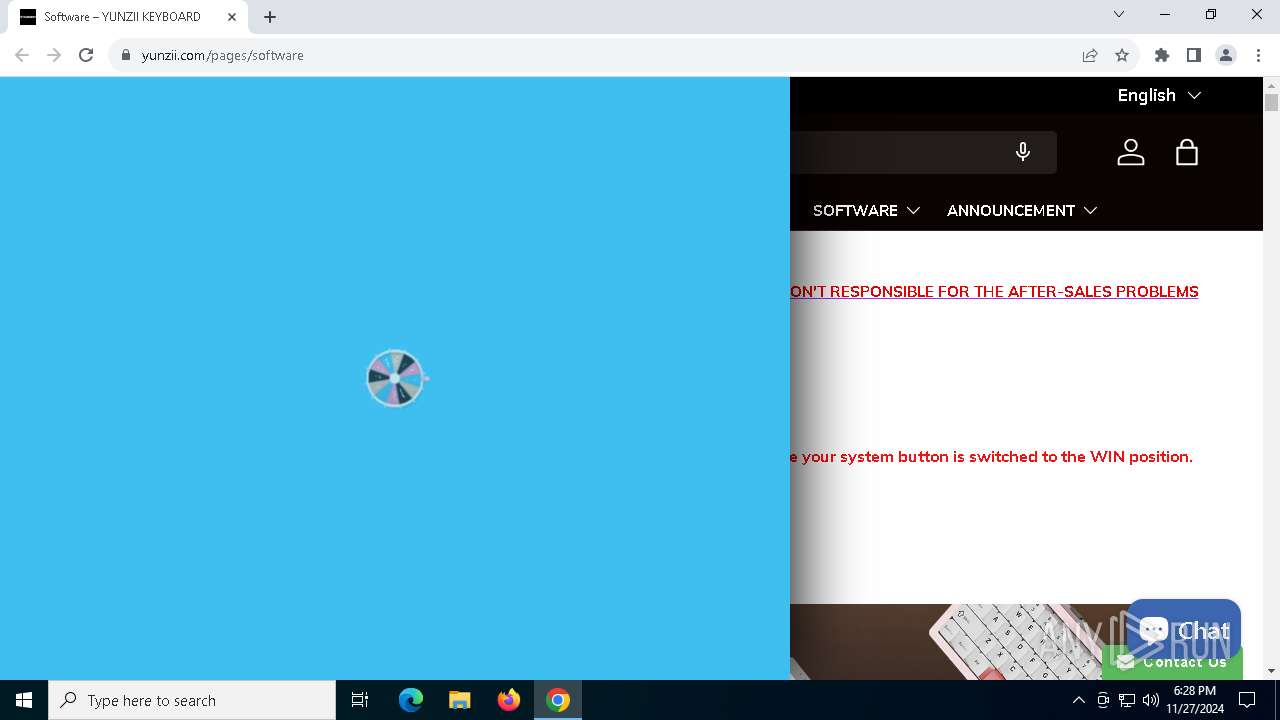This screenshot has width=1280, height=720.
Task: Switch to Chrome taskbar icon
Action: tap(558, 700)
